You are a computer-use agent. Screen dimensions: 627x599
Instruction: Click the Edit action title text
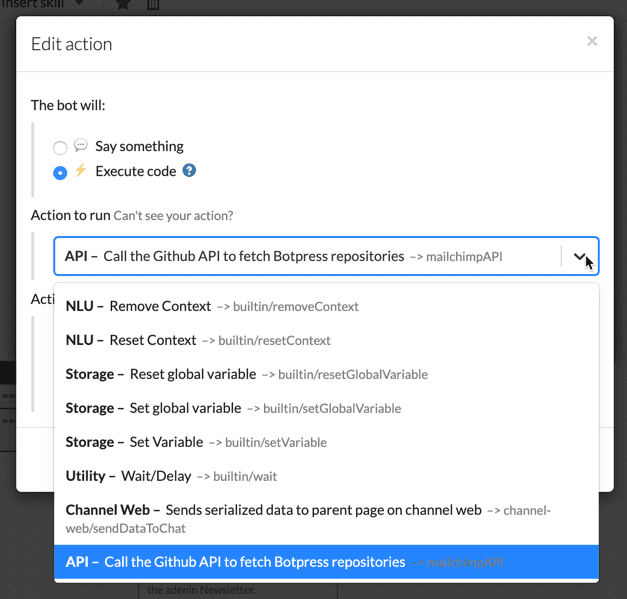[72, 44]
